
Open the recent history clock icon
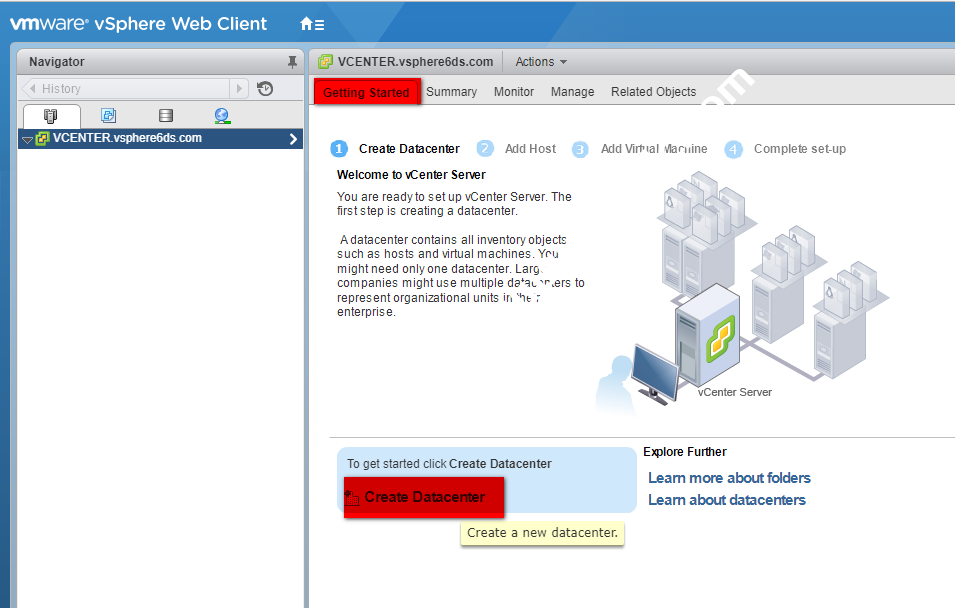pos(265,89)
